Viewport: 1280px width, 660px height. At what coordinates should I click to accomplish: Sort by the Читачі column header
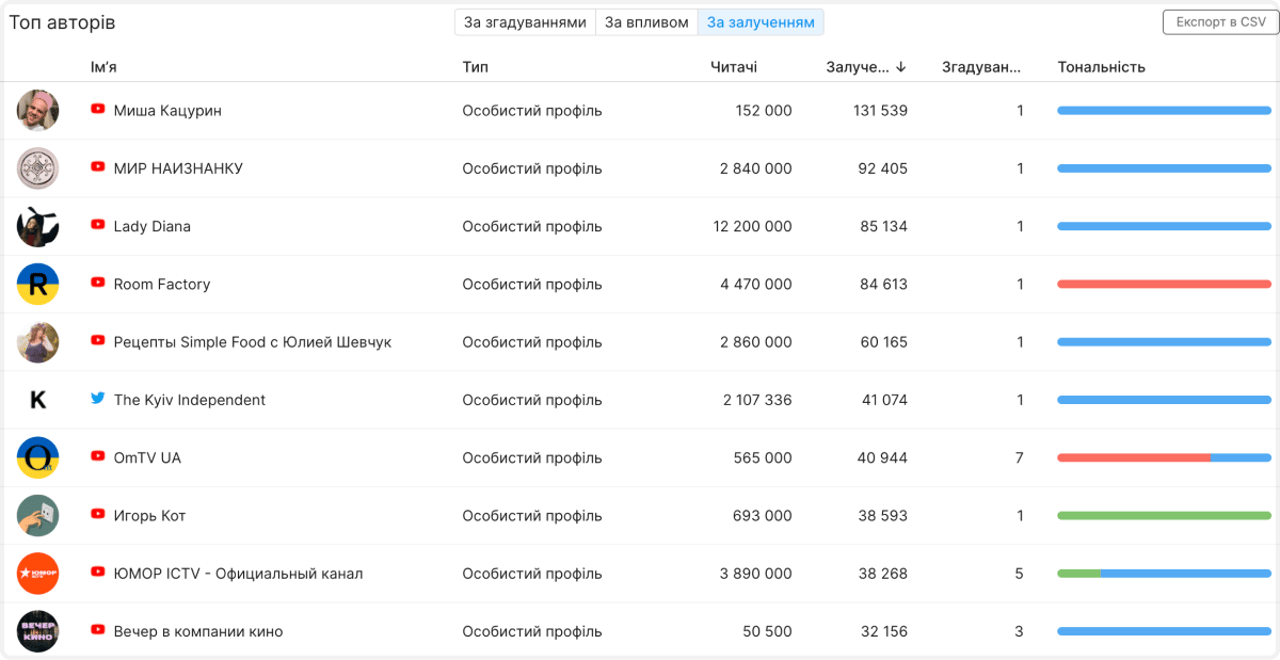coord(733,67)
